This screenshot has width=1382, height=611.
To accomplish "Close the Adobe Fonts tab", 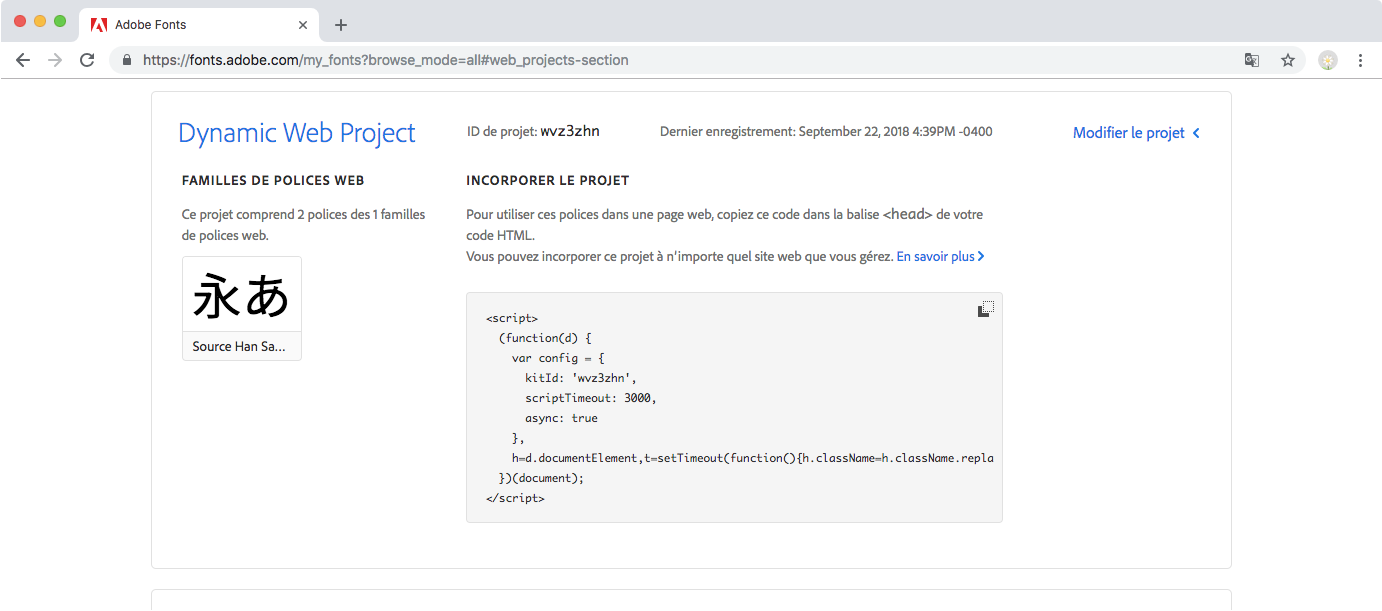I will click(x=303, y=24).
